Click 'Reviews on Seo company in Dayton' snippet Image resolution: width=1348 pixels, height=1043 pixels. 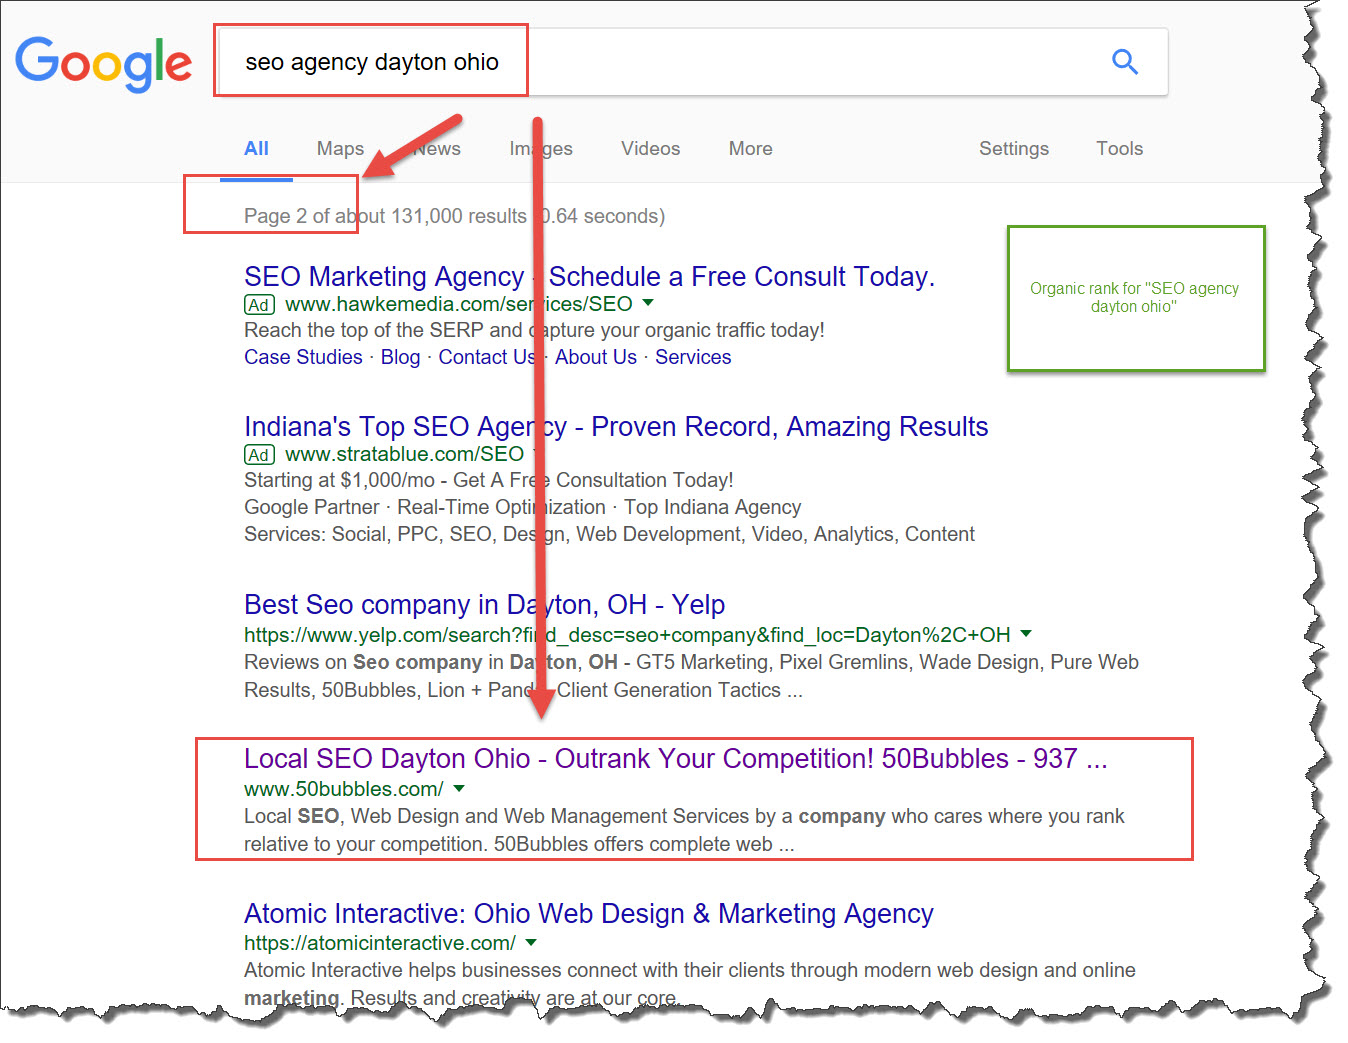[691, 676]
